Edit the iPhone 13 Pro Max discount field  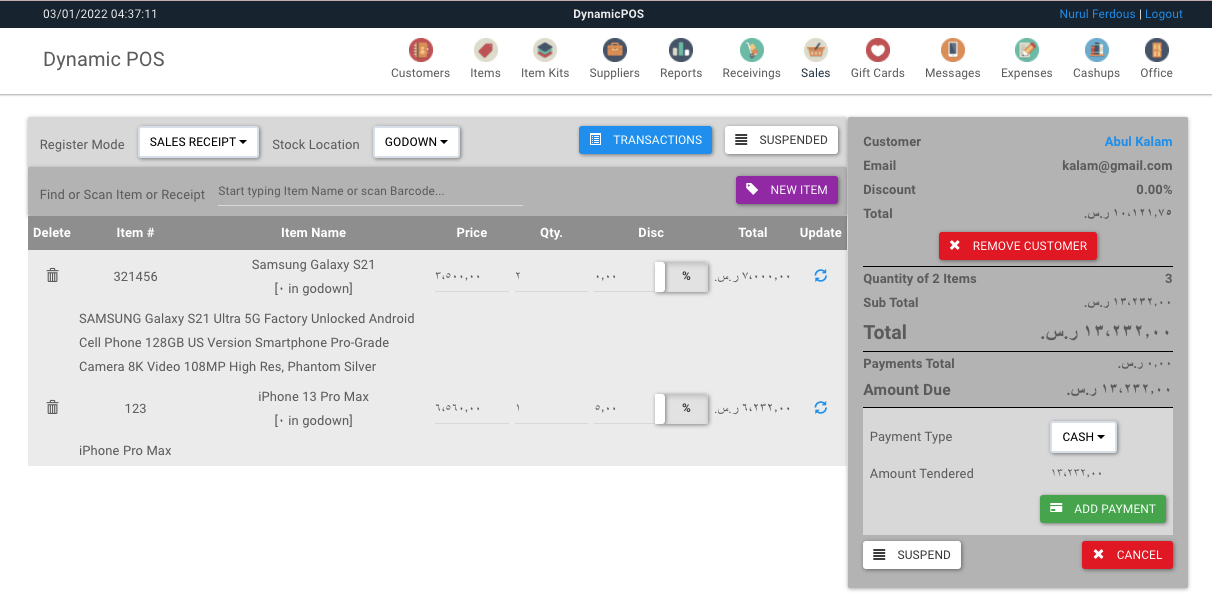pyautogui.click(x=624, y=408)
